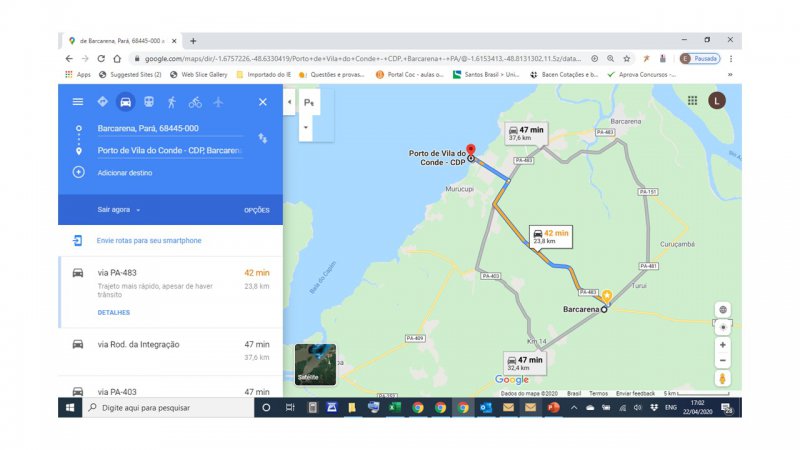Click DETALHES for the PA-483 route
Screen dimensions: 800x450
pyautogui.click(x=114, y=312)
